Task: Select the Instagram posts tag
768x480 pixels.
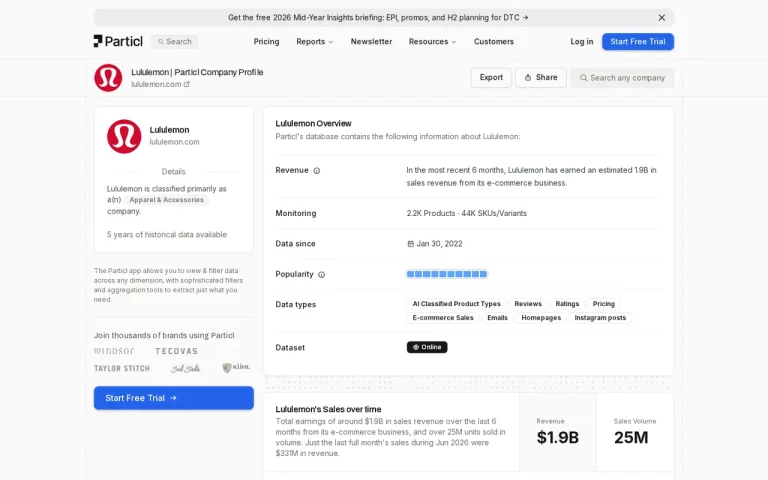Action: (600, 318)
